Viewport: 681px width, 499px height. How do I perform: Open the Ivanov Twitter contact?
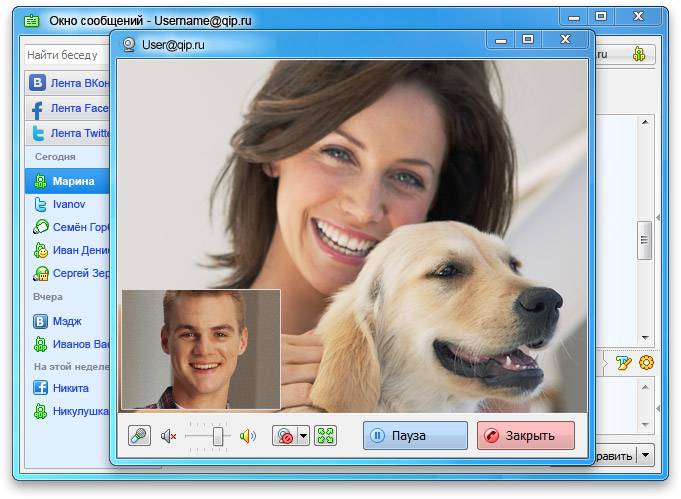coord(67,204)
